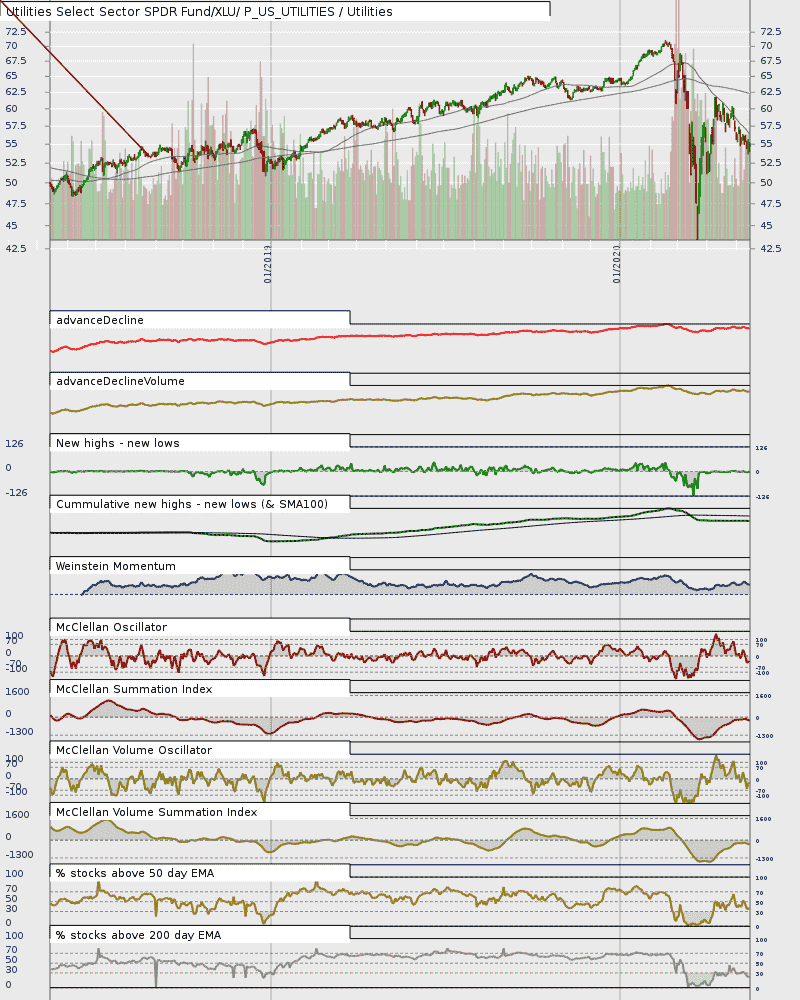Click the -1300 value left of McClellan Volume Summation Index
Viewport: 800px width, 1000px height.
coord(19,855)
